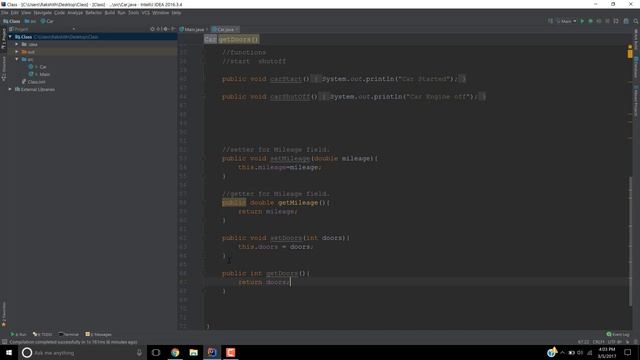This screenshot has width=640, height=360.
Task: Open File Explorer from taskbar
Action: (193, 352)
